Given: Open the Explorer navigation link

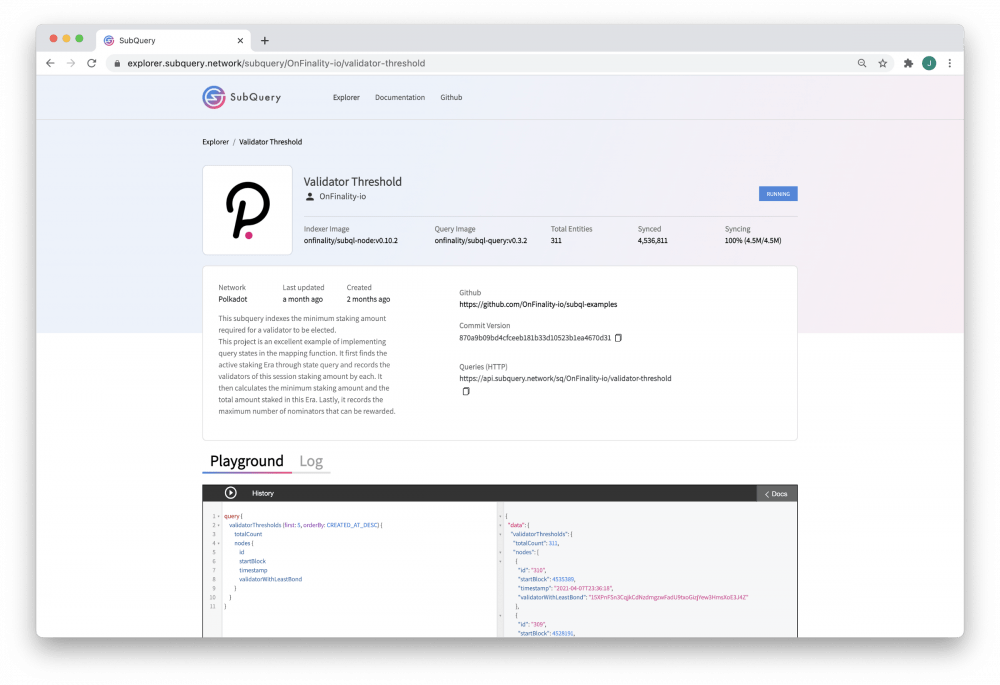Looking at the screenshot, I should point(346,98).
